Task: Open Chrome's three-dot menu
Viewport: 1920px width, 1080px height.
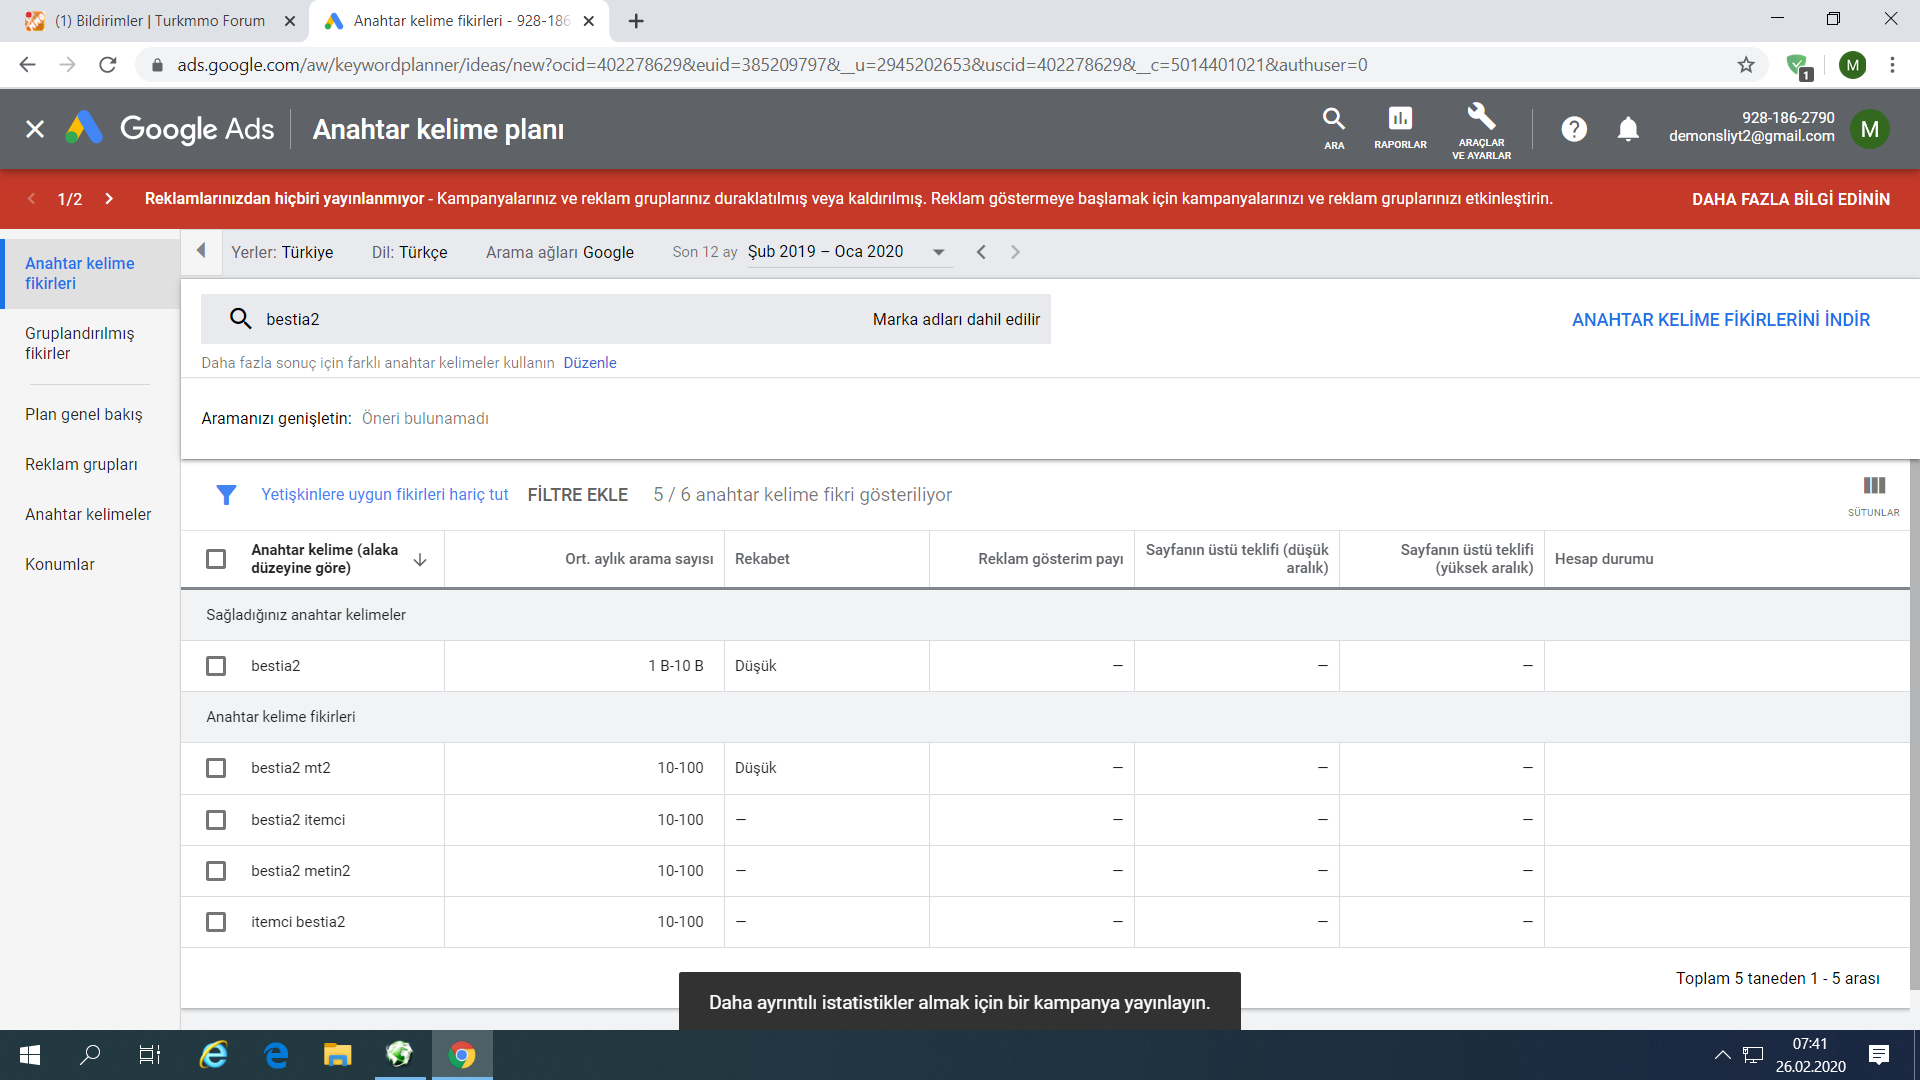Action: (x=1892, y=65)
